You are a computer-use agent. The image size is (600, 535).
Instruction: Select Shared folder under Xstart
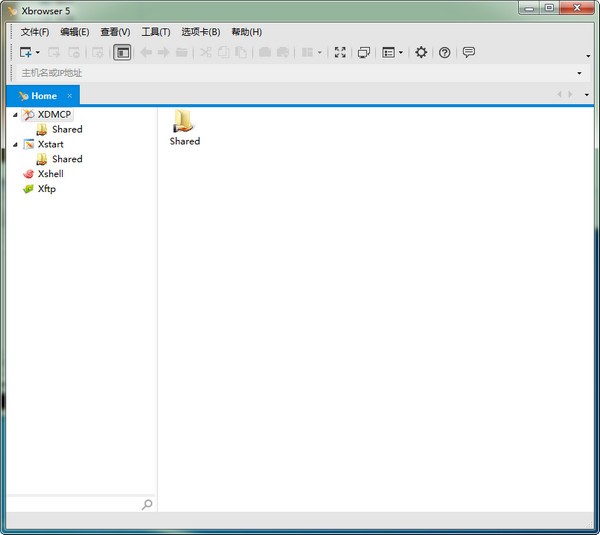pos(60,159)
